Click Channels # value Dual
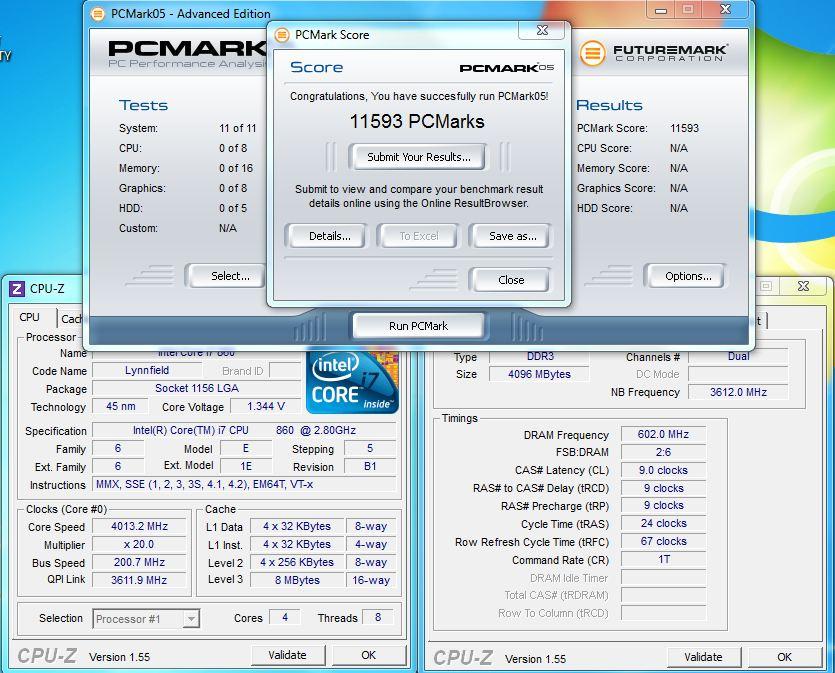The height and width of the screenshot is (673, 835). 738,357
